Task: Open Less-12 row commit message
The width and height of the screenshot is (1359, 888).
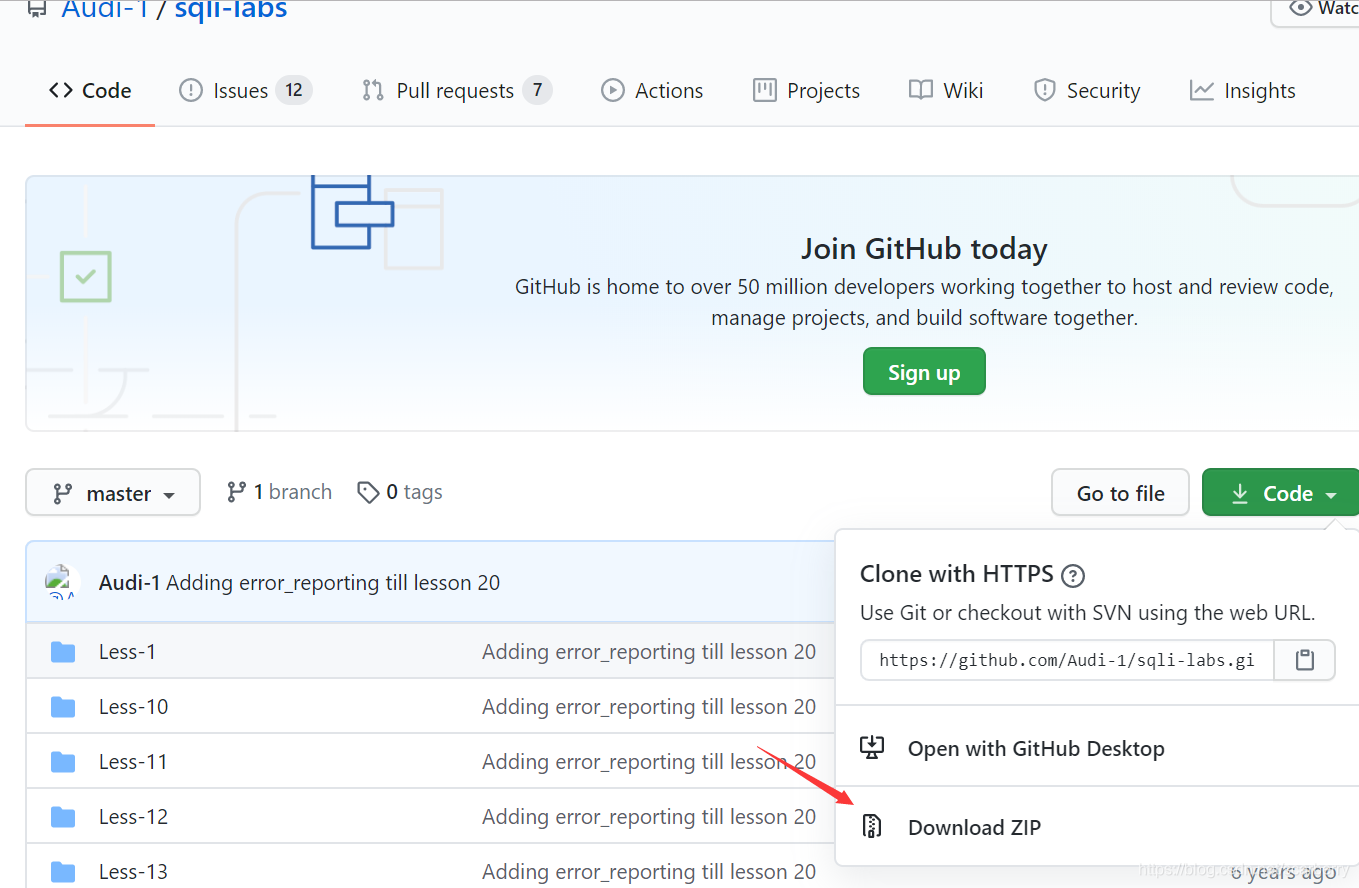Action: 649,817
